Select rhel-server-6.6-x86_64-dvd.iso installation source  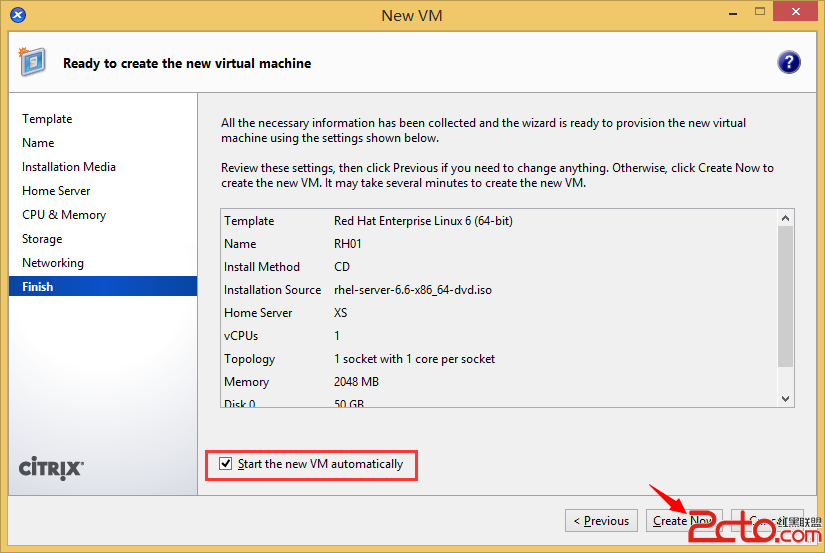413,290
